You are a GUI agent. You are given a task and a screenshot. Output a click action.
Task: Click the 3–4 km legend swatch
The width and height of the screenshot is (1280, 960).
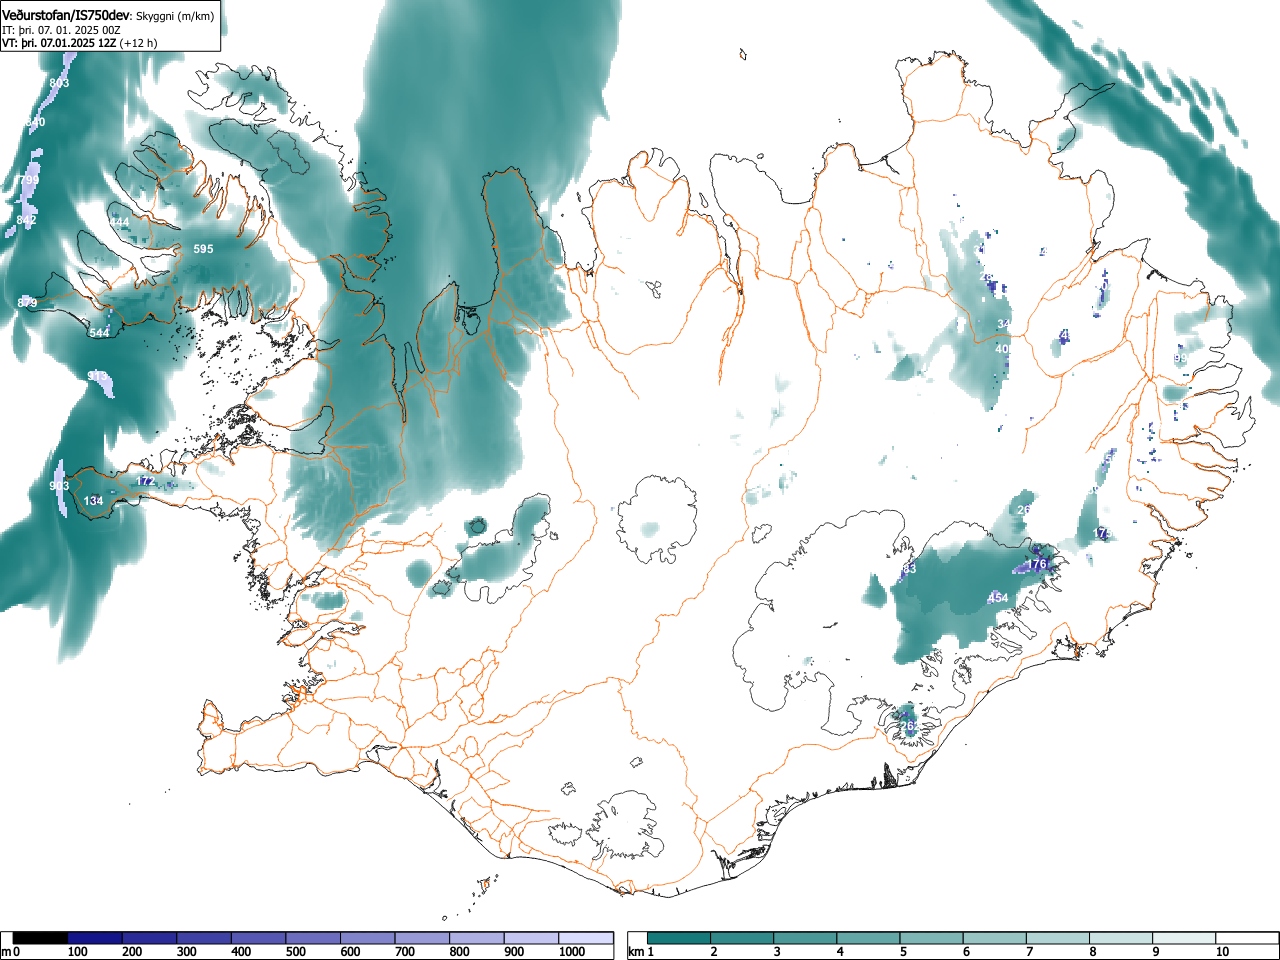click(x=805, y=938)
